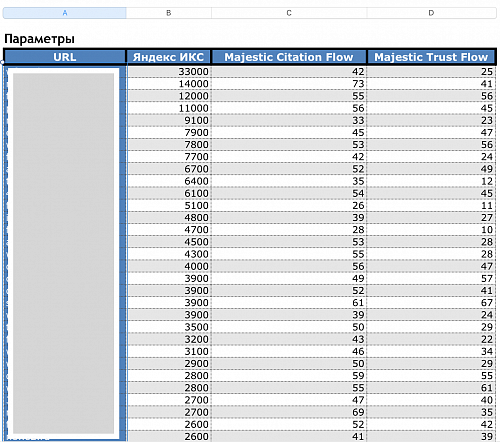The height and width of the screenshot is (442, 500).
Task: Select cell with value 3500
Action: click(169, 327)
